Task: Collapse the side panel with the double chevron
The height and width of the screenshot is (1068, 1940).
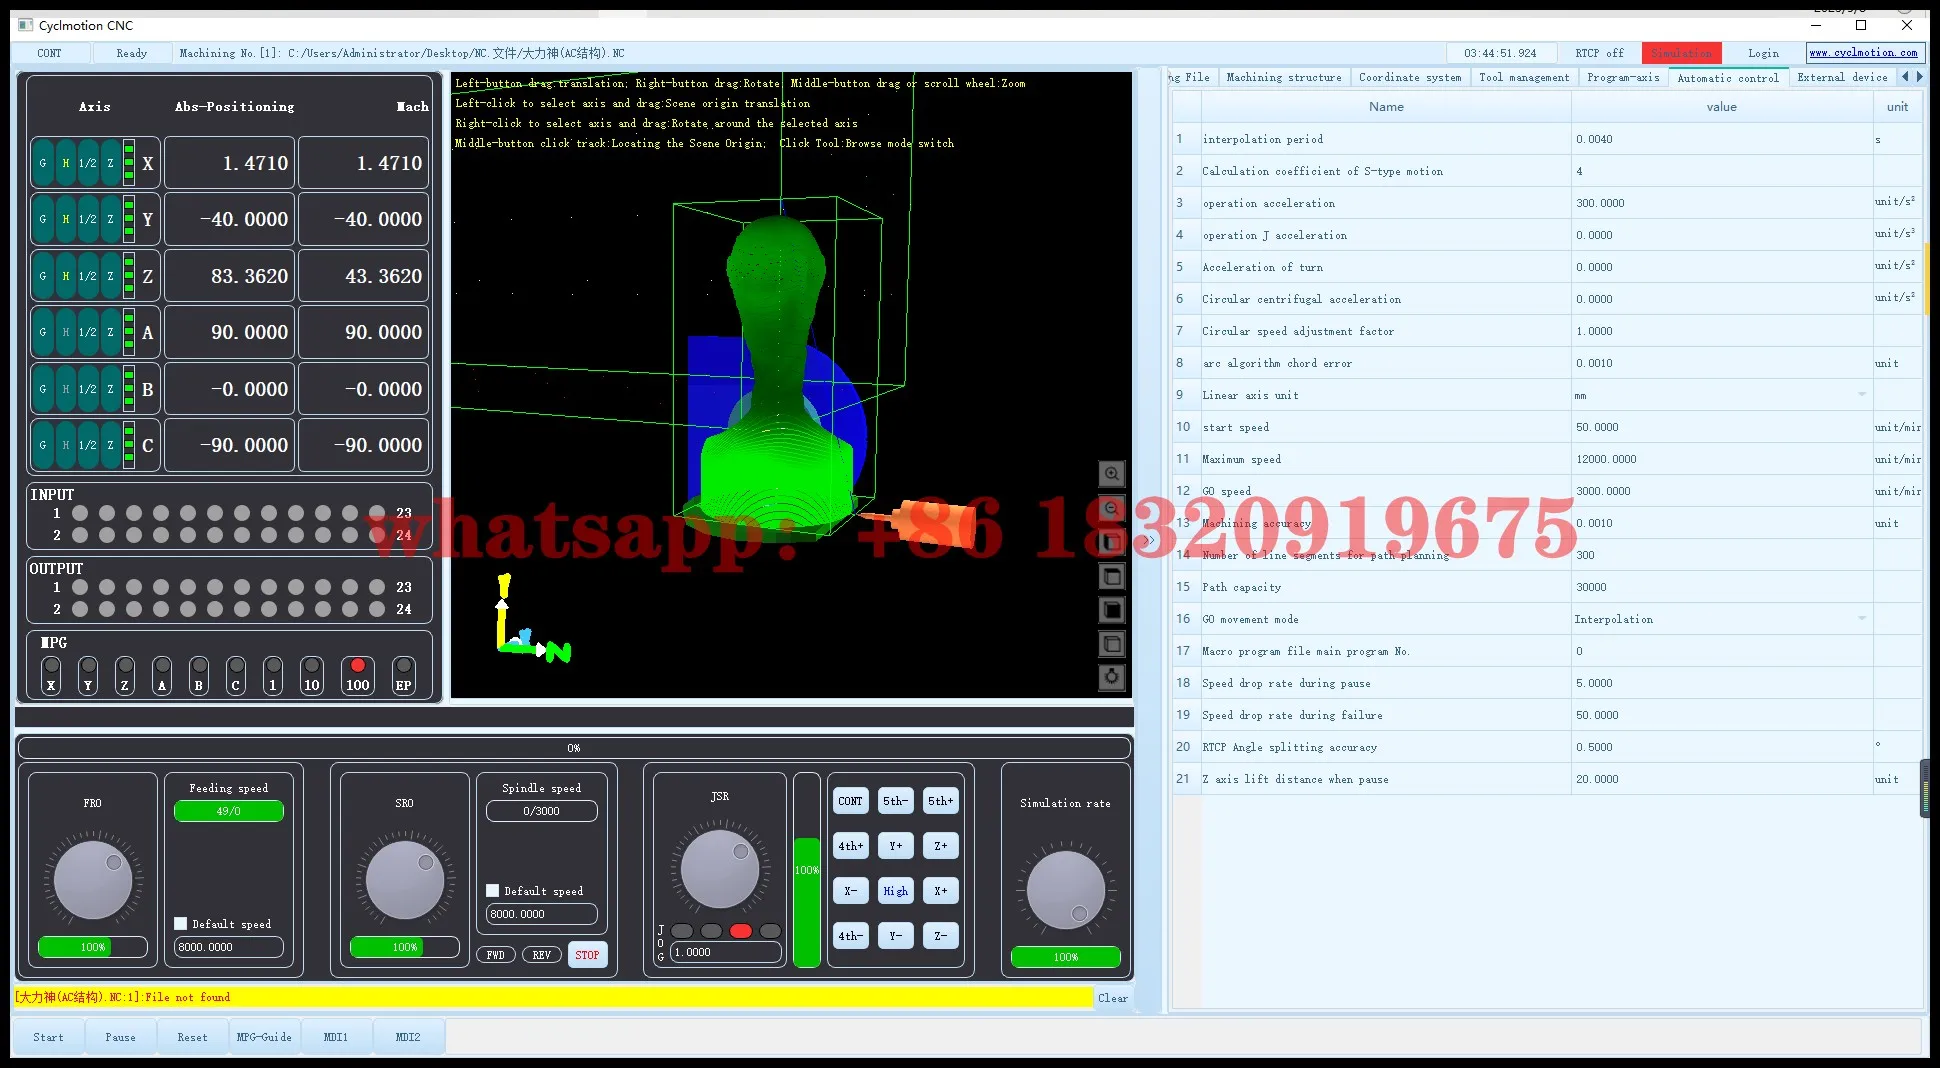Action: pos(1149,541)
